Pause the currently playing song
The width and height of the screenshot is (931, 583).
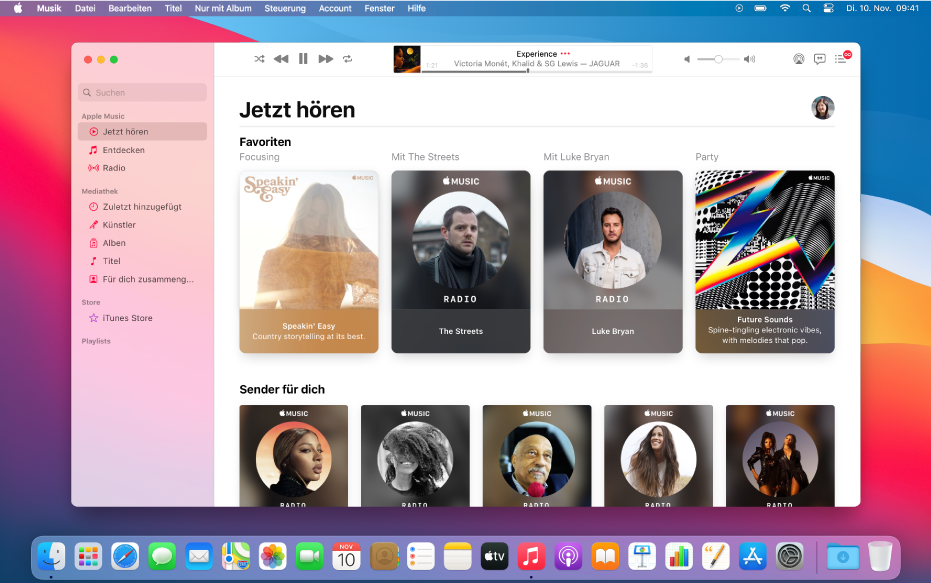(303, 58)
